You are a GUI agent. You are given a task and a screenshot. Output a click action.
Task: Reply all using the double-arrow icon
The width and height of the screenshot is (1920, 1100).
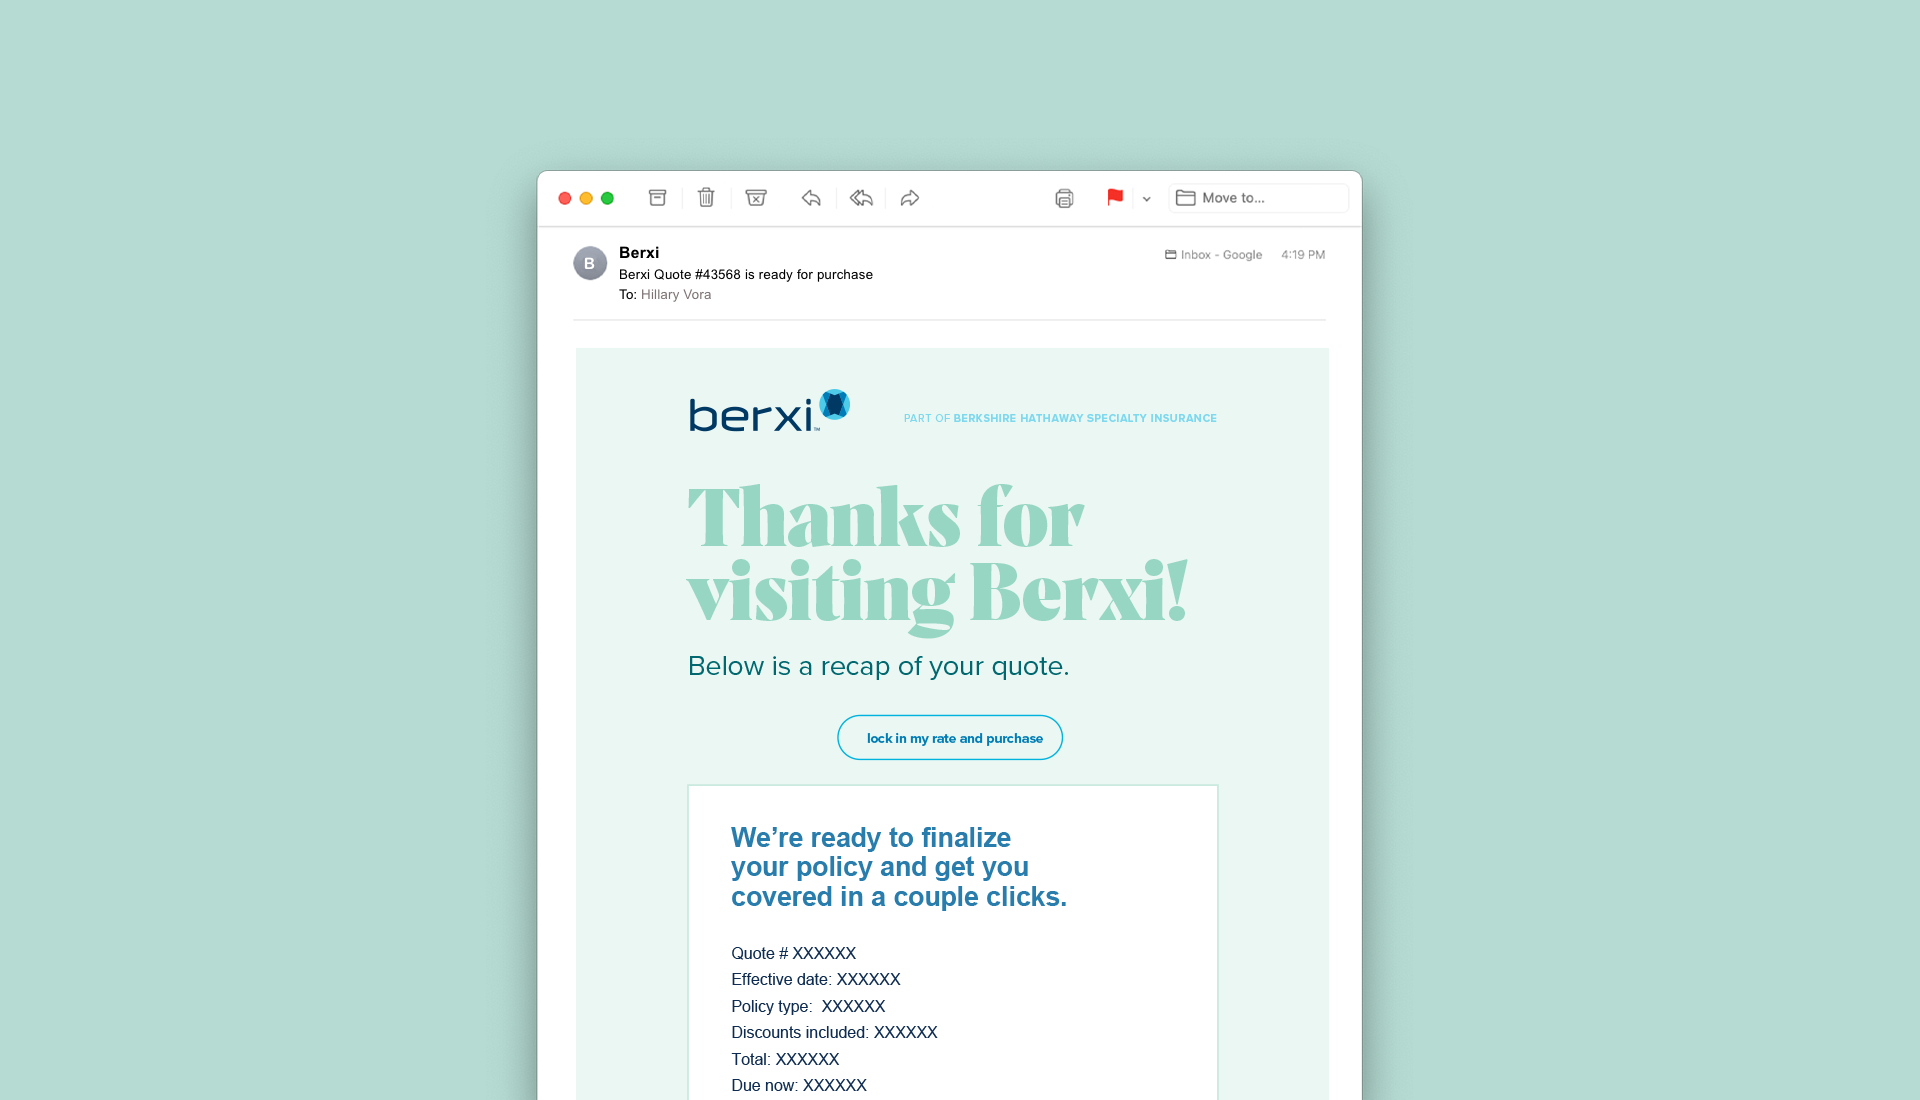point(861,198)
